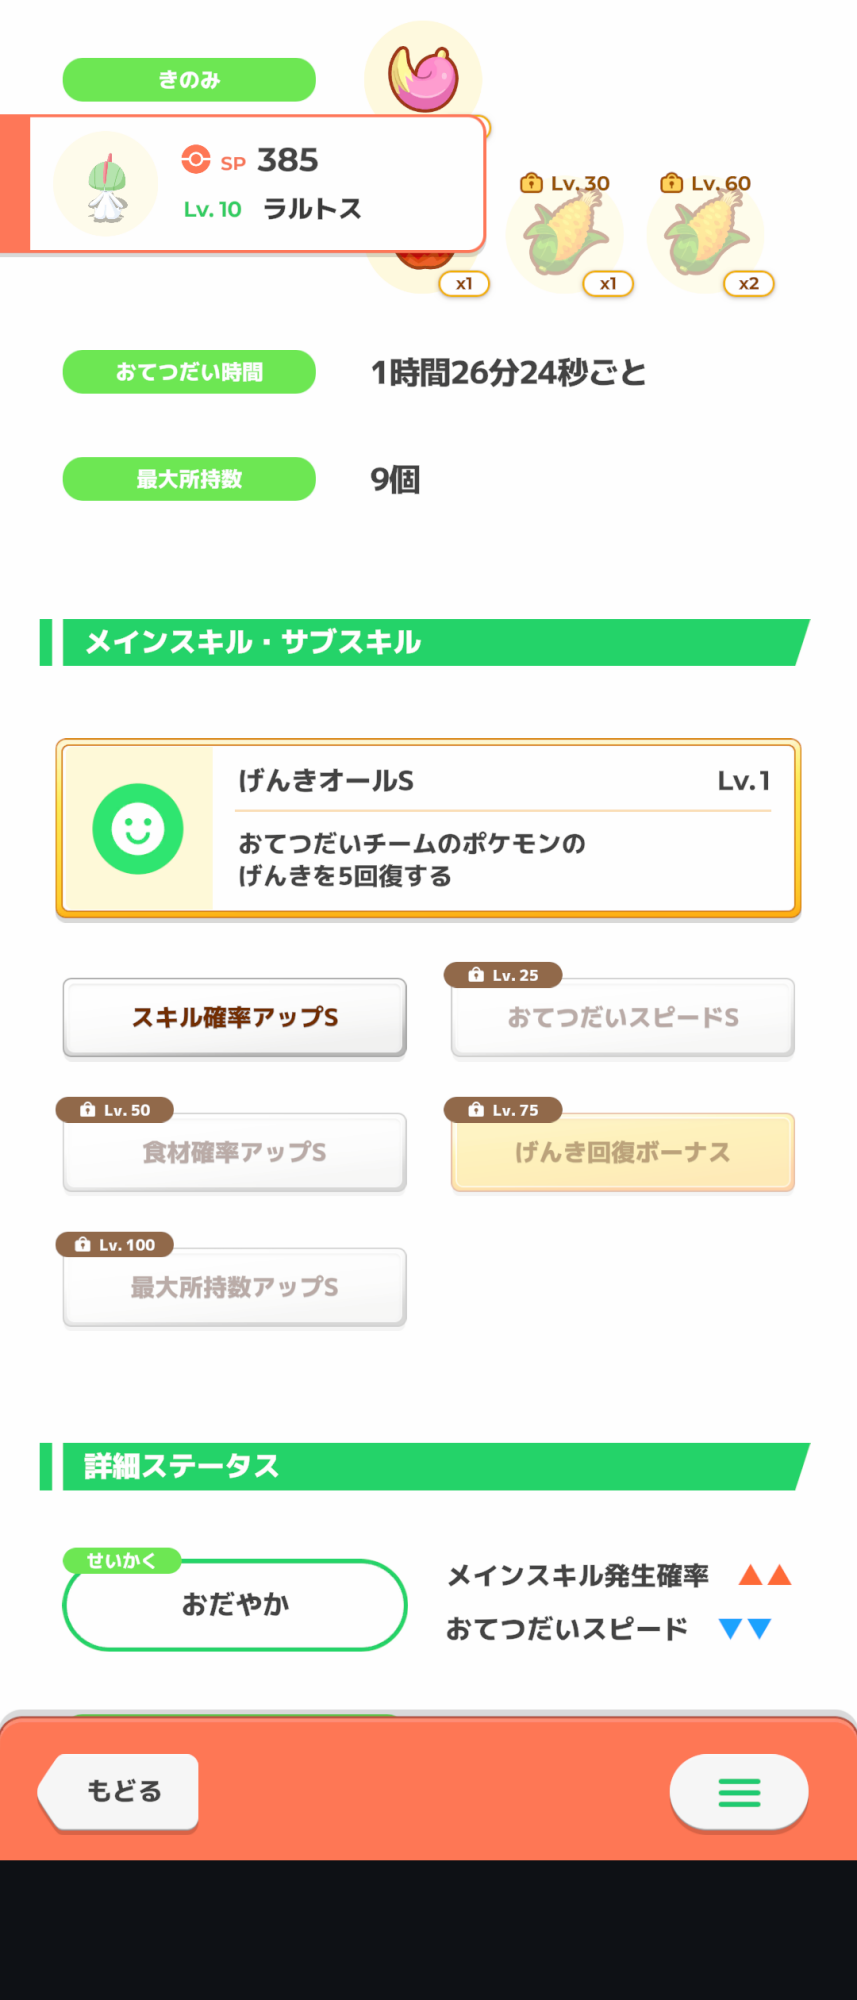Viewport: 857px width, 2000px height.
Task: Select locked 最大所持数アップS sub skill
Action: (x=235, y=1287)
